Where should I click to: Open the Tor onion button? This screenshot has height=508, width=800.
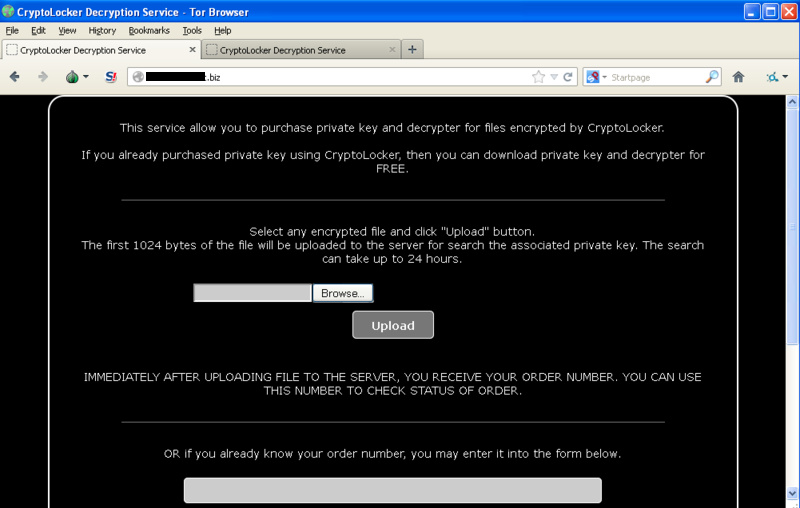click(72, 77)
